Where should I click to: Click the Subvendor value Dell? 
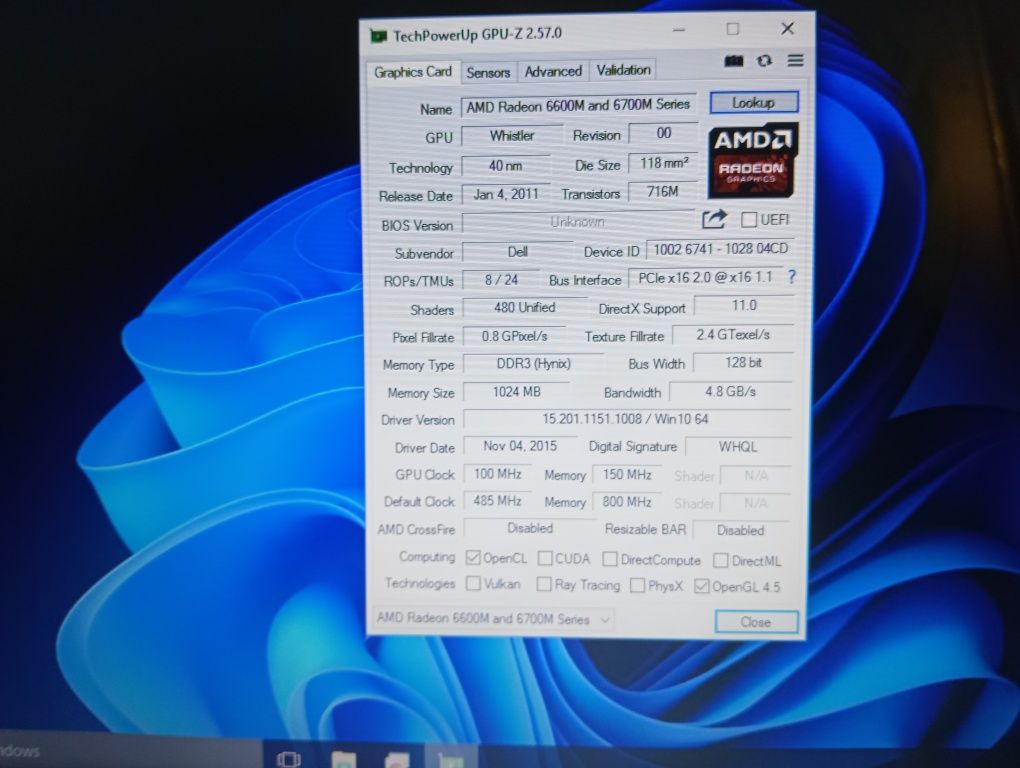coord(517,251)
